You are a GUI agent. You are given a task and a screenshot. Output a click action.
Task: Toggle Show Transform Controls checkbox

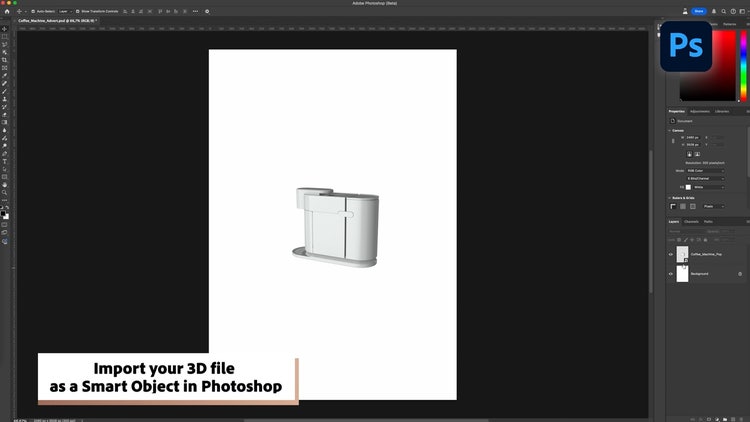[x=77, y=11]
